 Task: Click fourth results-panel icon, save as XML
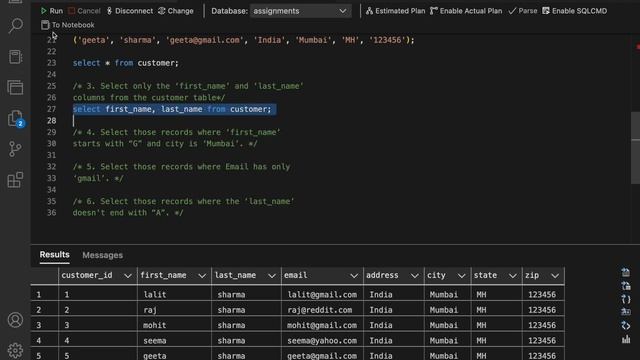626,312
